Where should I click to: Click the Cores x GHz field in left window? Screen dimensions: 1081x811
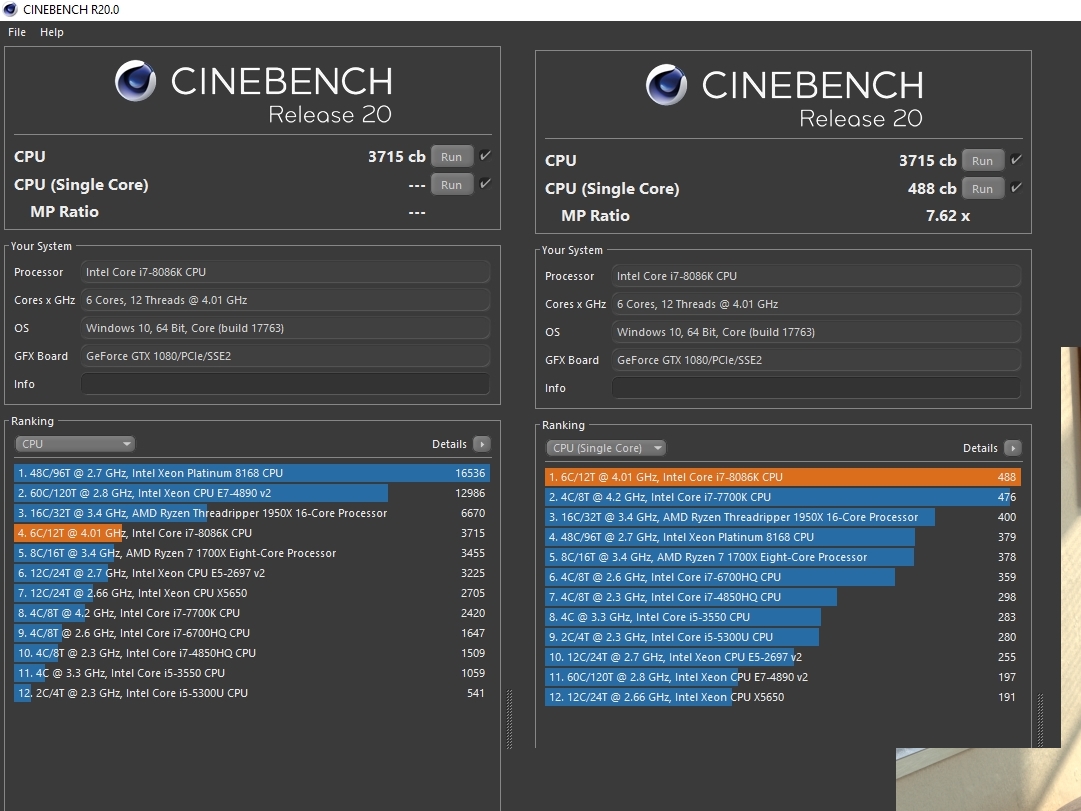[285, 300]
